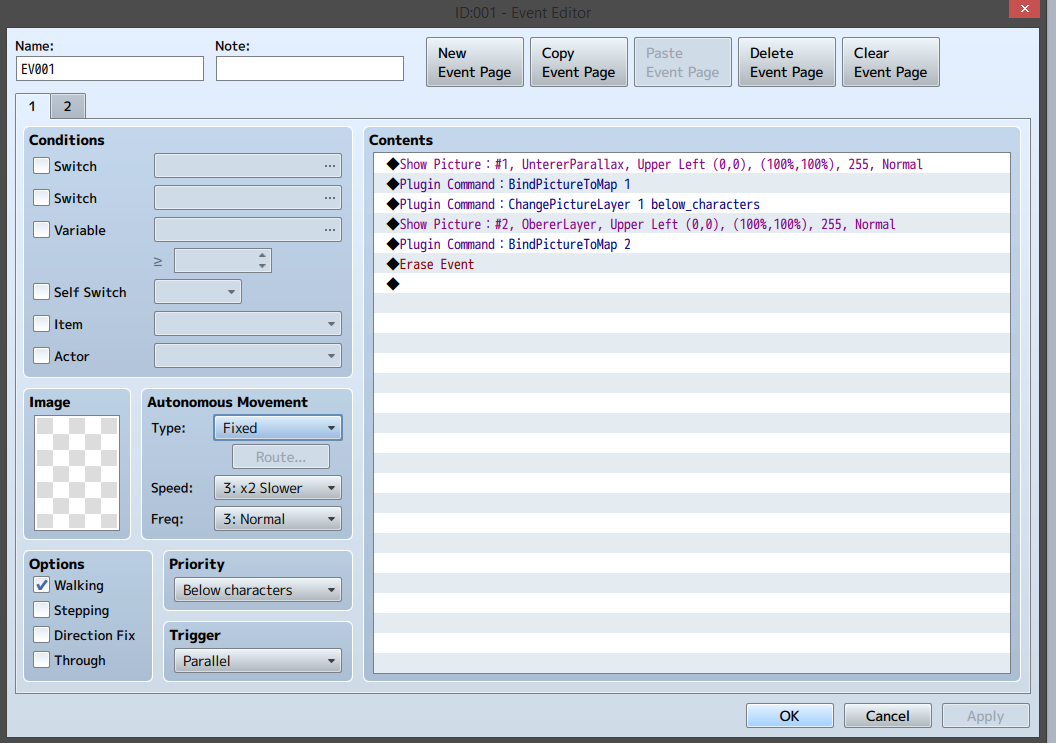Open the Actor condition dropdown
Image resolution: width=1056 pixels, height=743 pixels.
pos(248,356)
